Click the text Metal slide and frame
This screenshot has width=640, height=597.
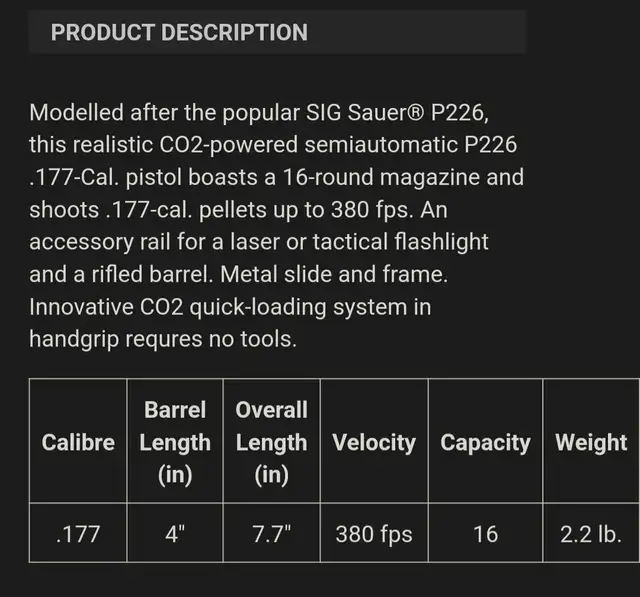pyautogui.click(x=334, y=274)
